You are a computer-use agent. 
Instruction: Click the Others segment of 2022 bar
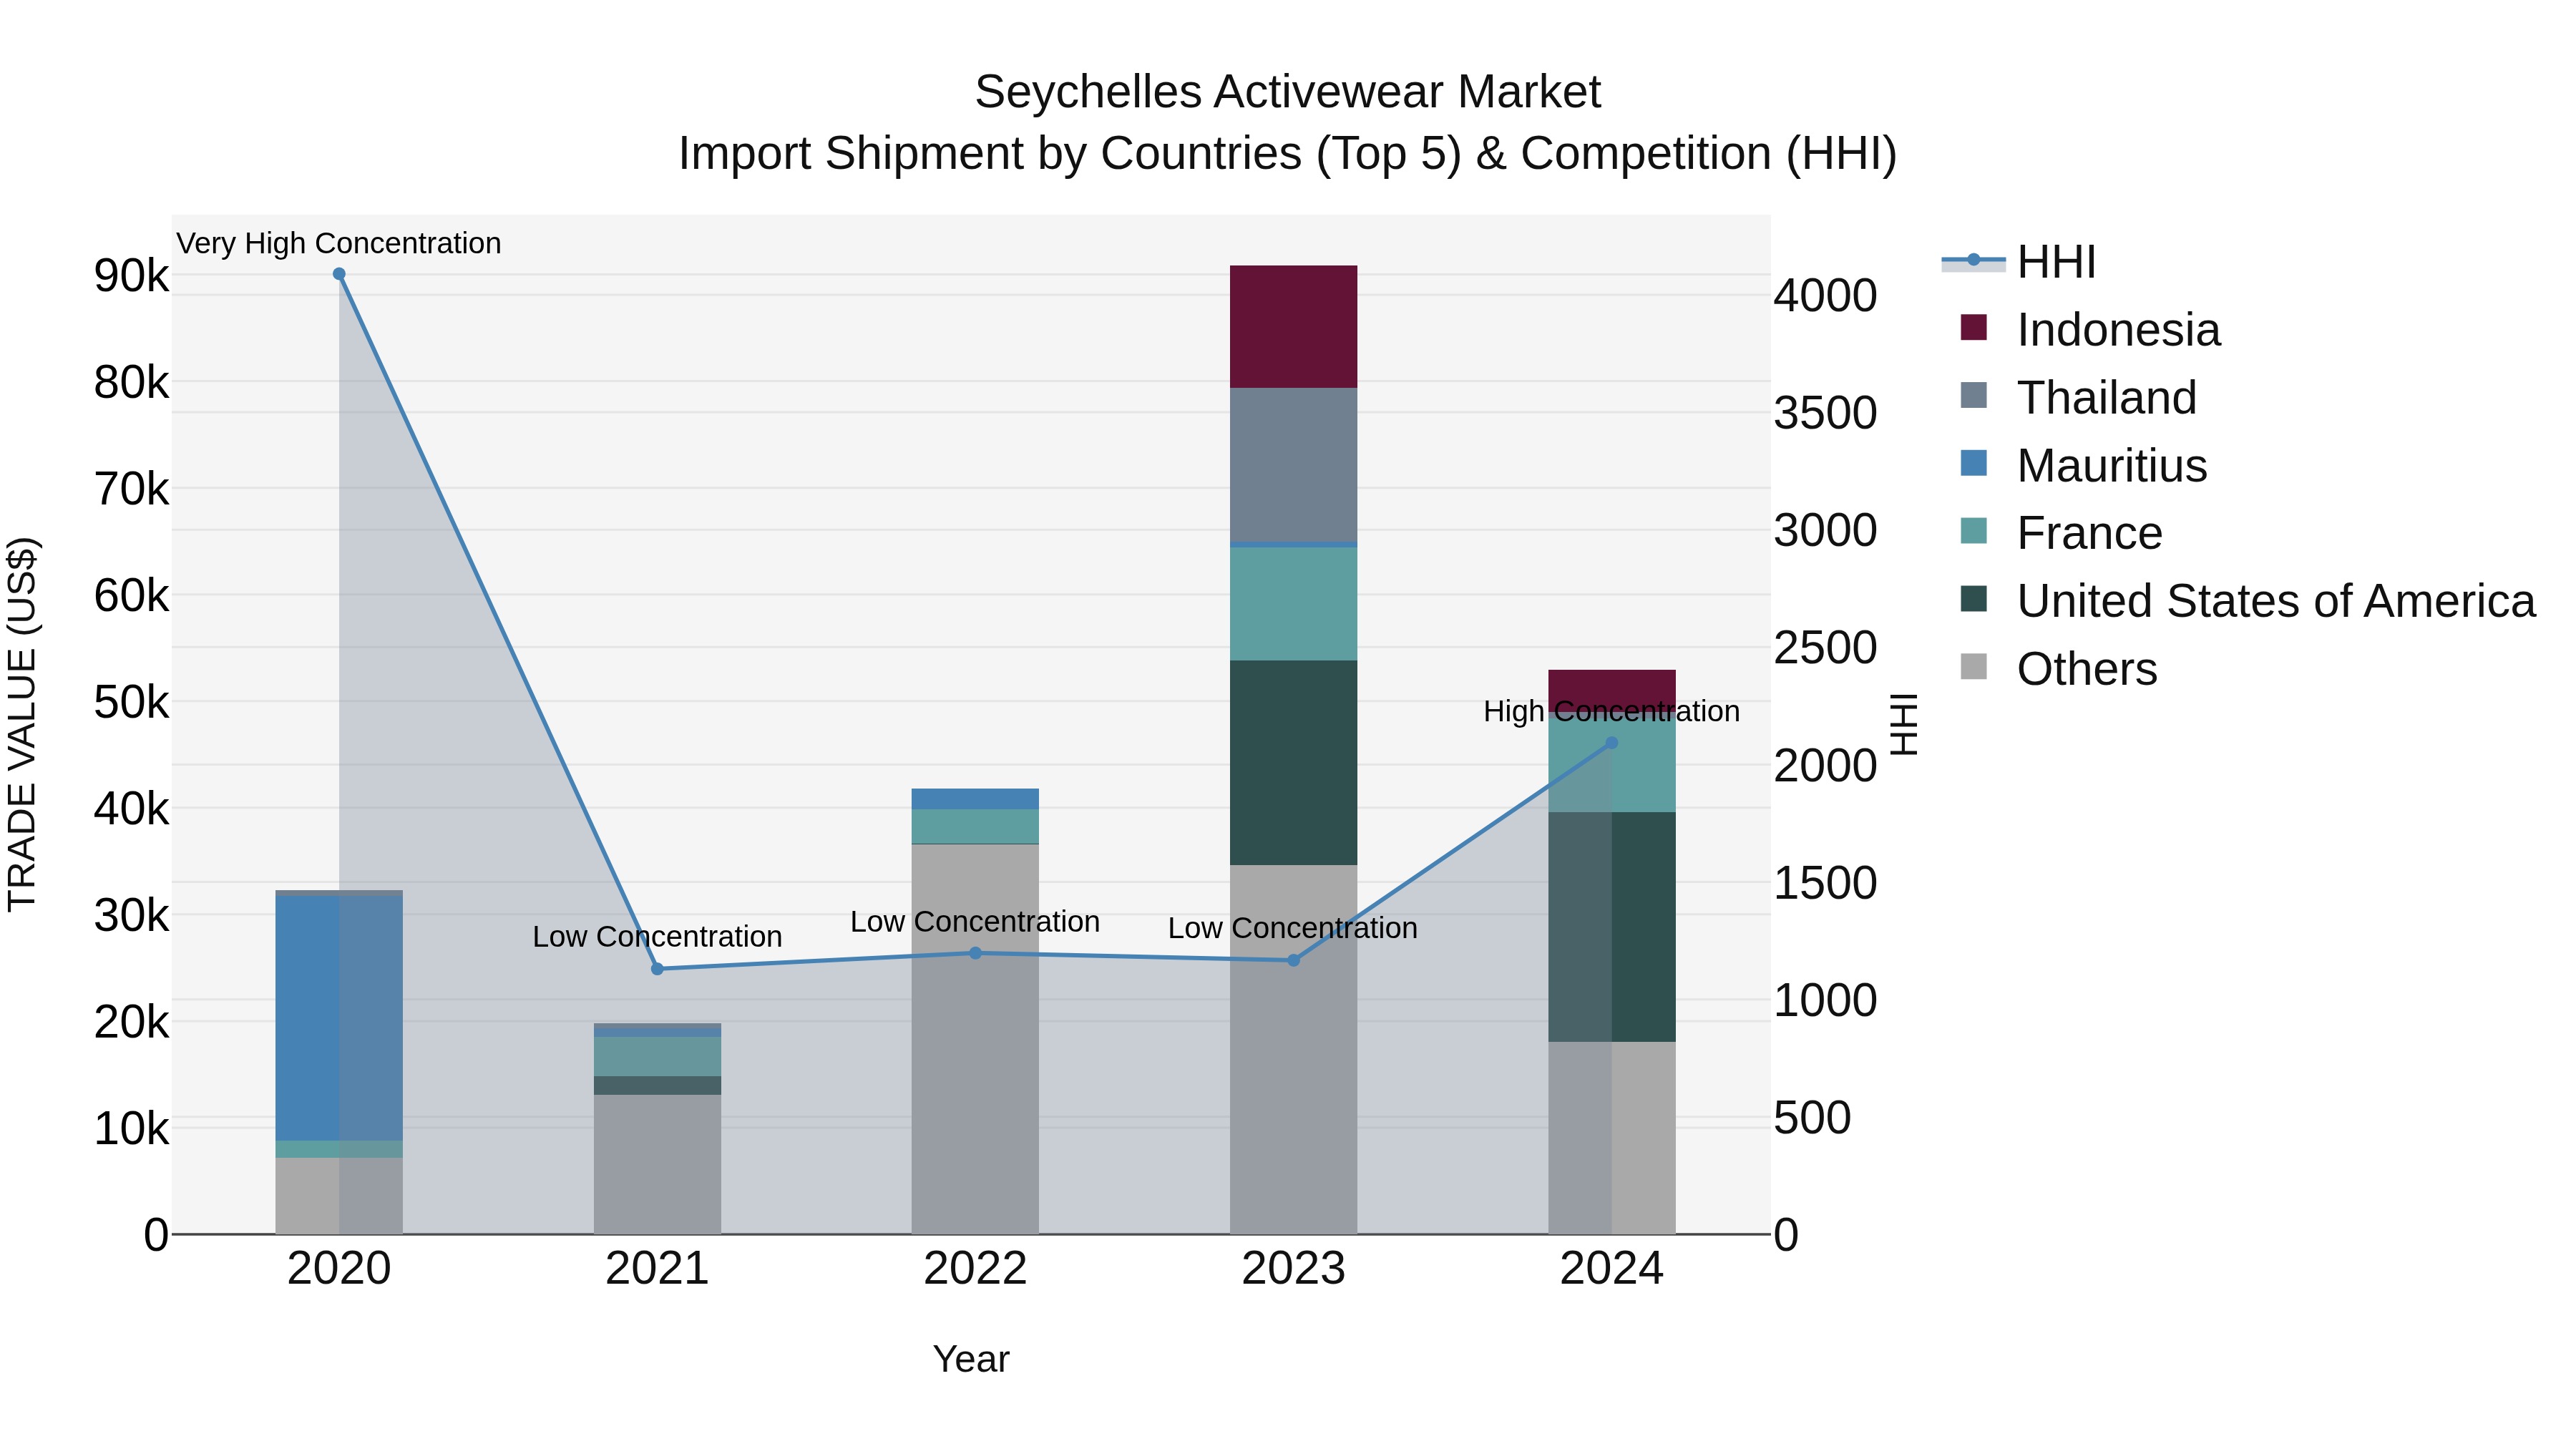[975, 1040]
